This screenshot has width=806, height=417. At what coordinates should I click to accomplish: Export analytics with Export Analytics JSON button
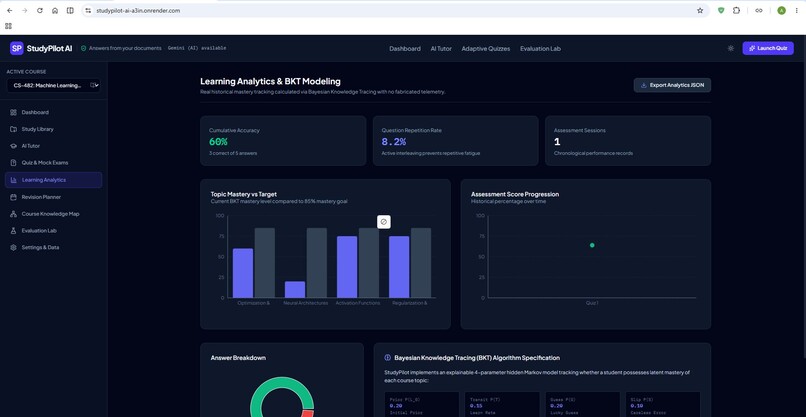pyautogui.click(x=672, y=85)
